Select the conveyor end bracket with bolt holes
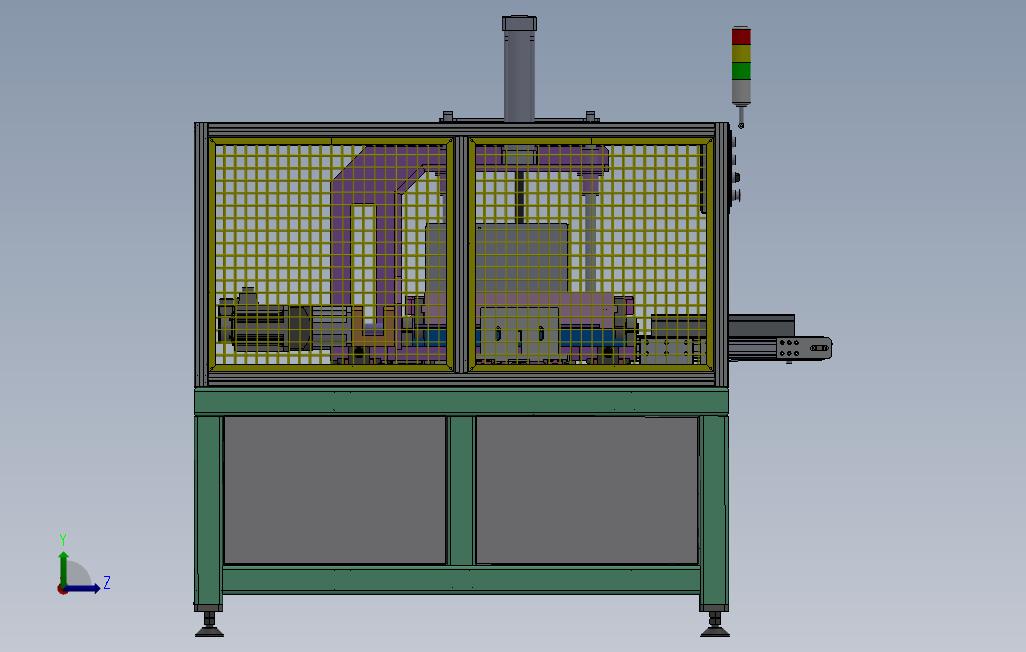1026x652 pixels. pyautogui.click(x=804, y=348)
